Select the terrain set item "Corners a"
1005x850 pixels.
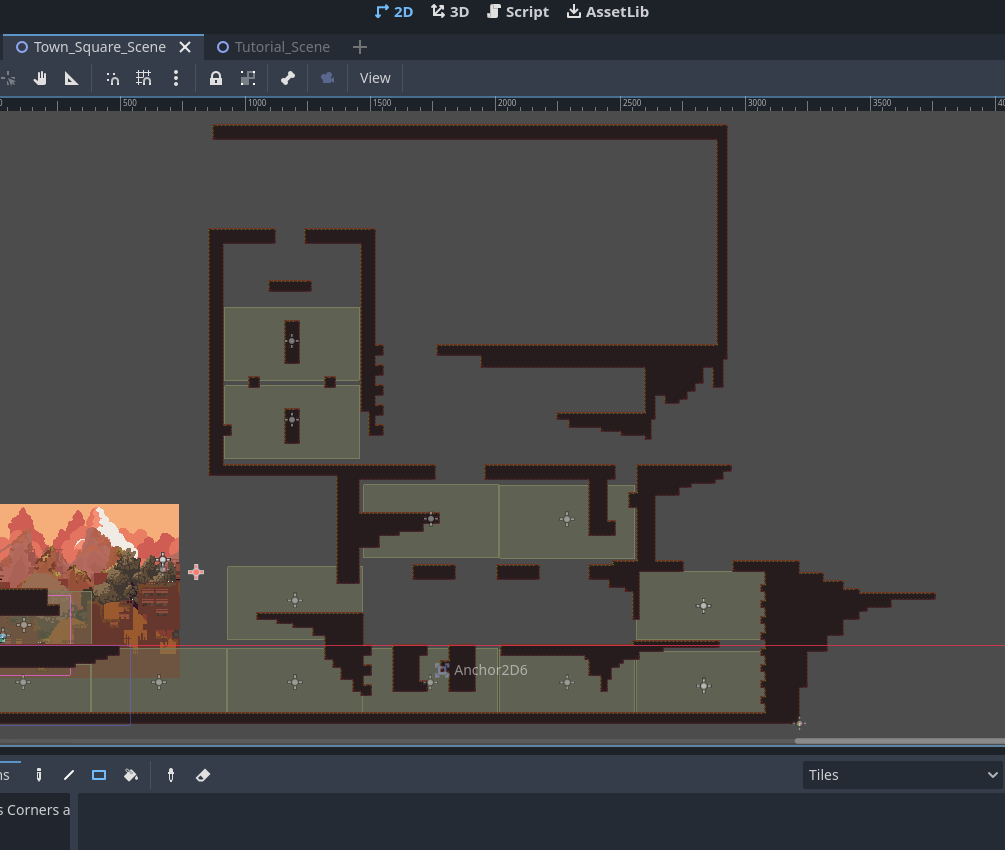pos(35,810)
